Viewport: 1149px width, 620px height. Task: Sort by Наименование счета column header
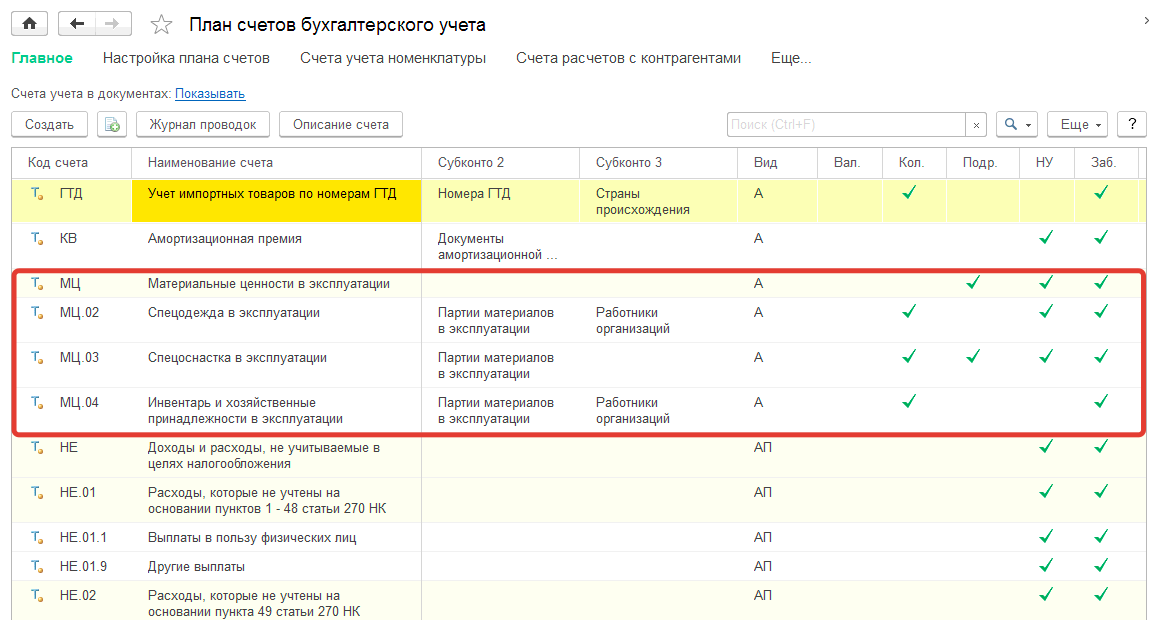pos(276,163)
